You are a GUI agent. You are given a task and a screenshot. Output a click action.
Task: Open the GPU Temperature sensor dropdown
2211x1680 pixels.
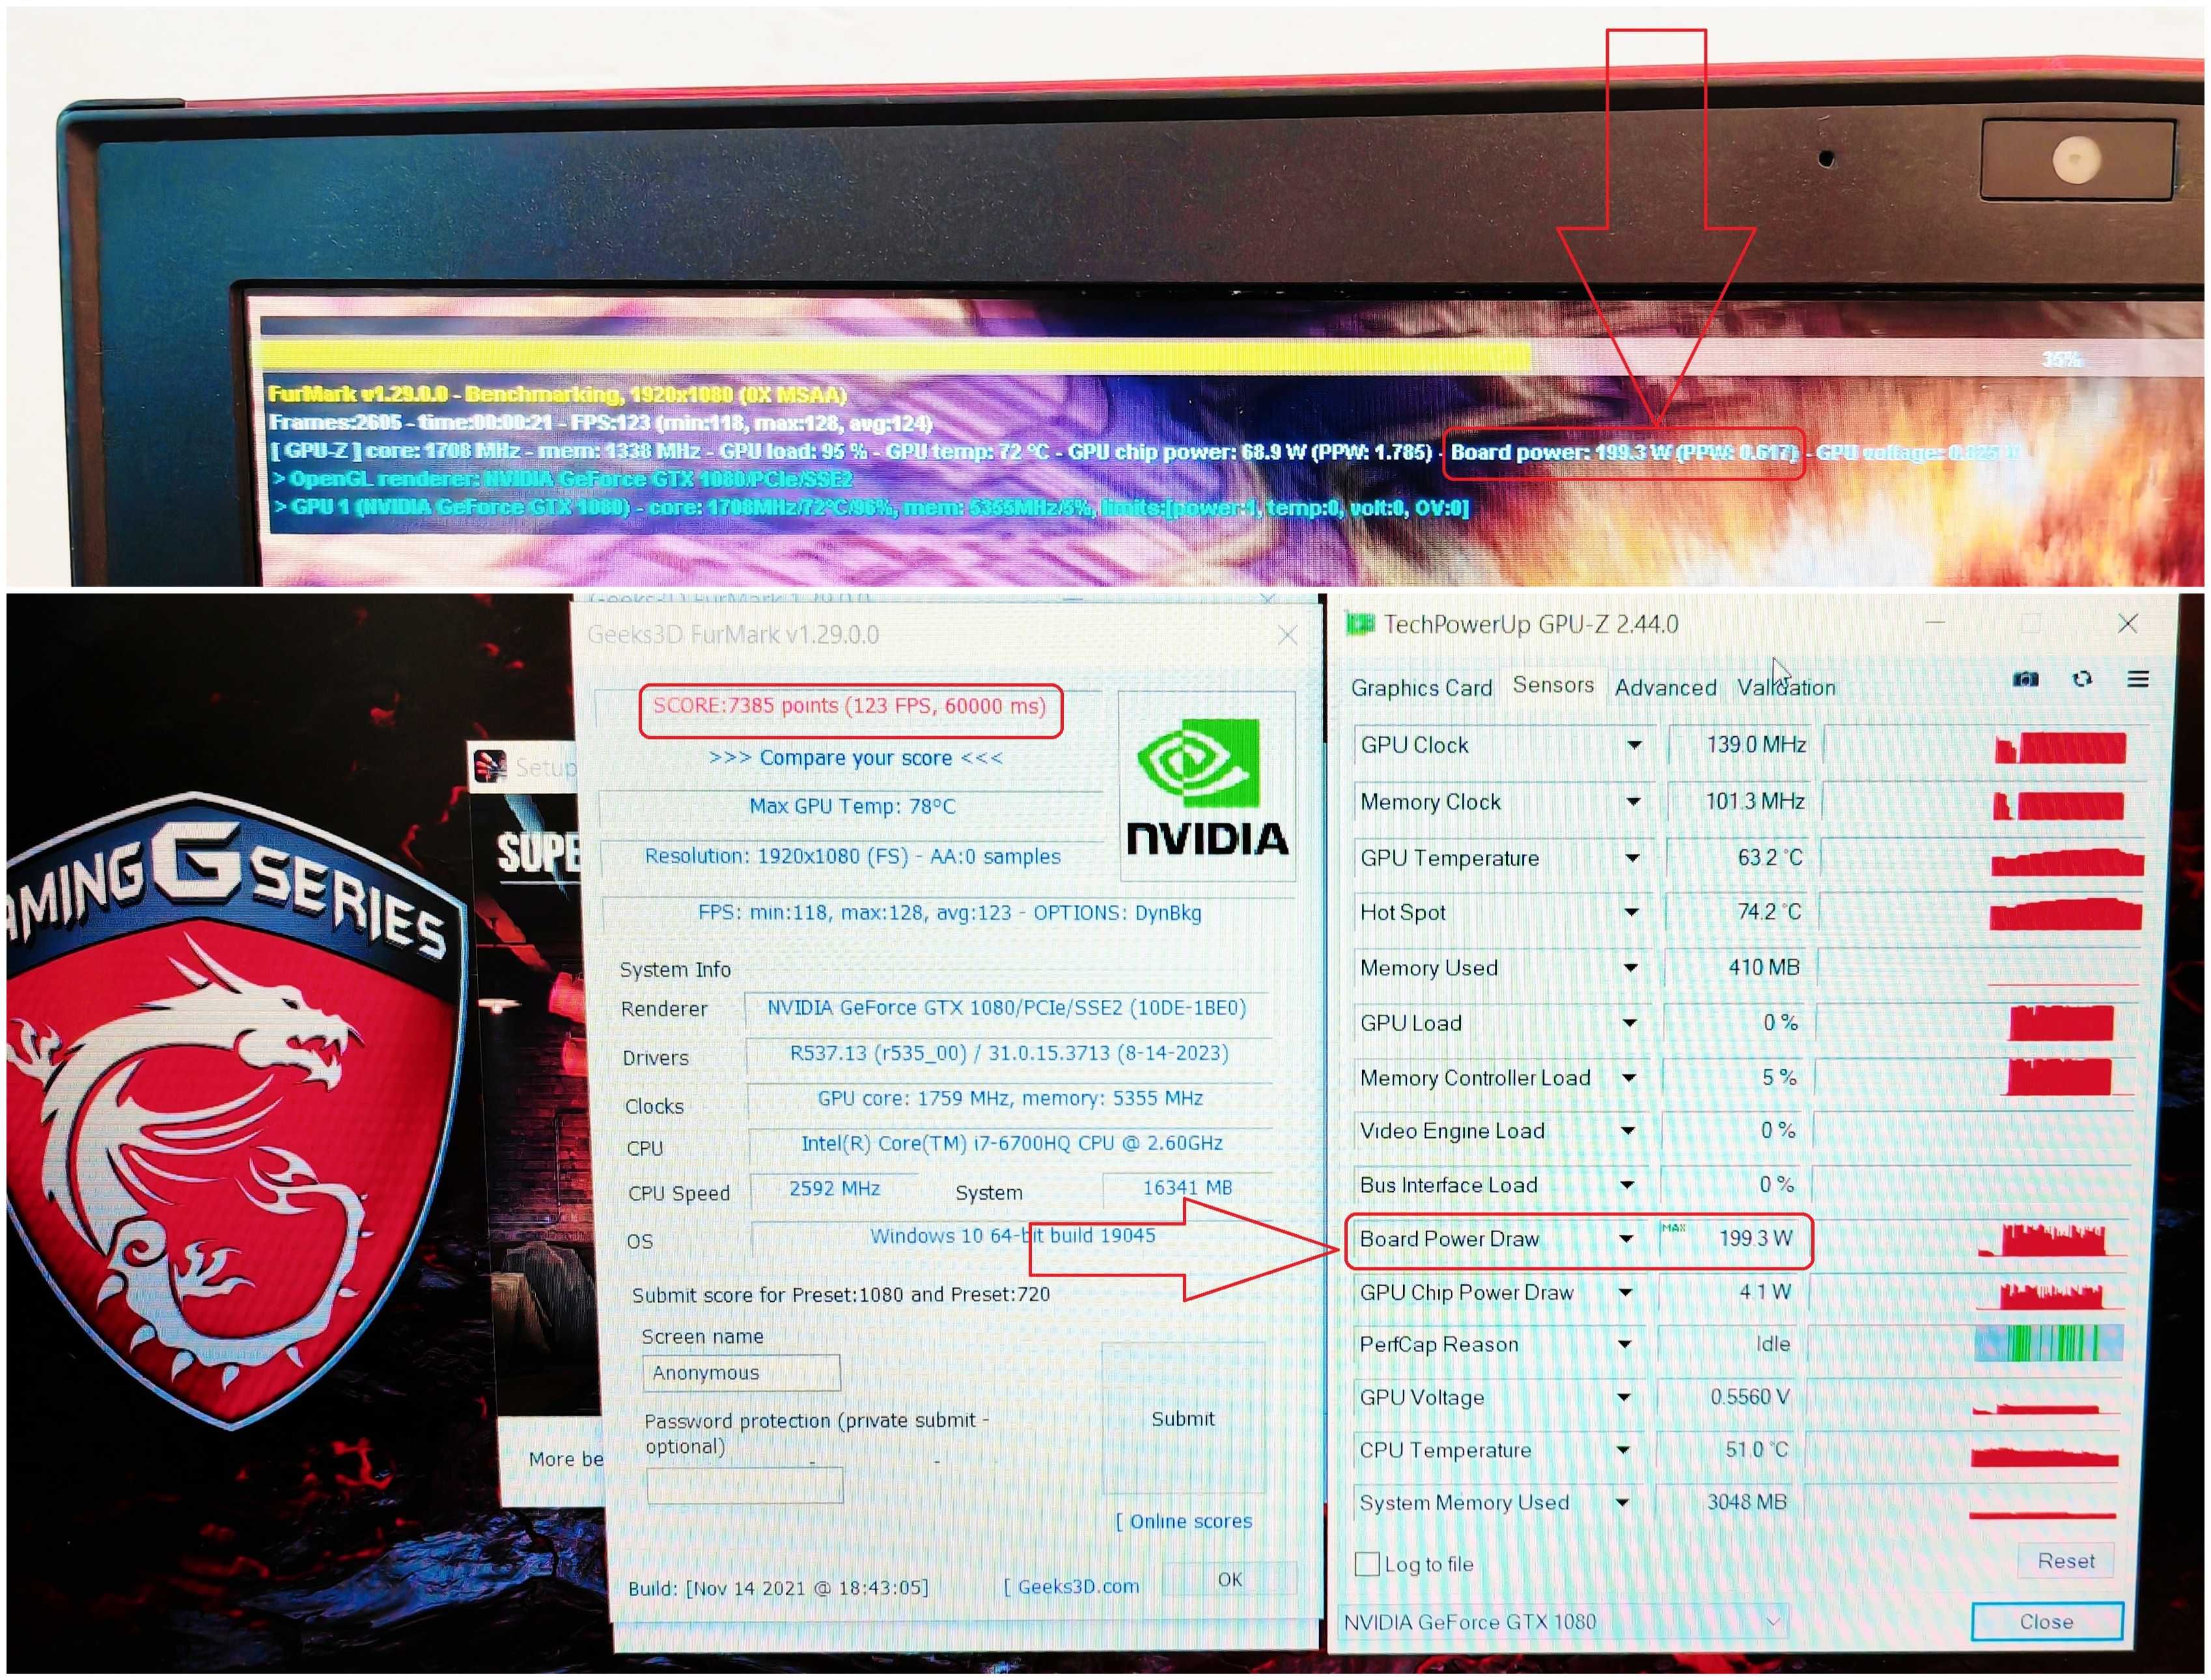(x=1632, y=858)
